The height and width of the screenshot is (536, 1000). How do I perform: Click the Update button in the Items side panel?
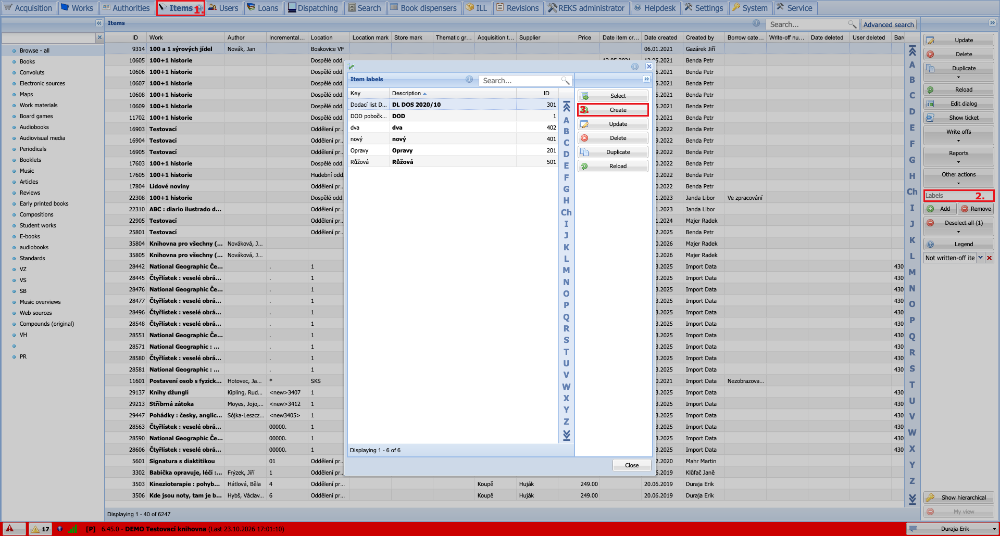(x=959, y=40)
